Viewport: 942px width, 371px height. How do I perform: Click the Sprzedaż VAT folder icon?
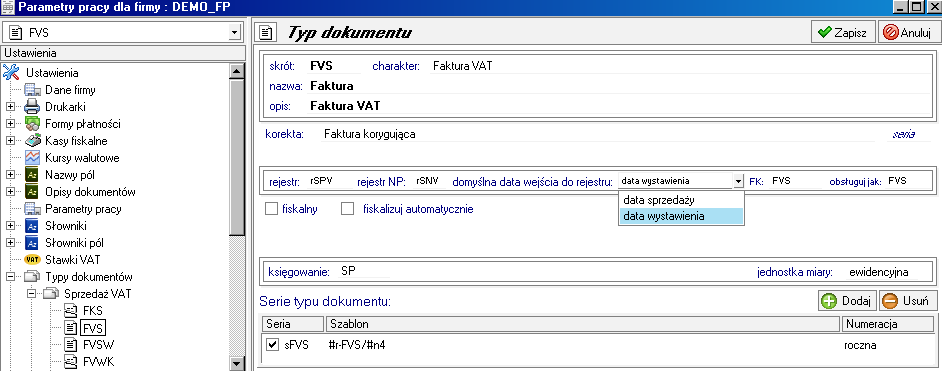coord(51,294)
